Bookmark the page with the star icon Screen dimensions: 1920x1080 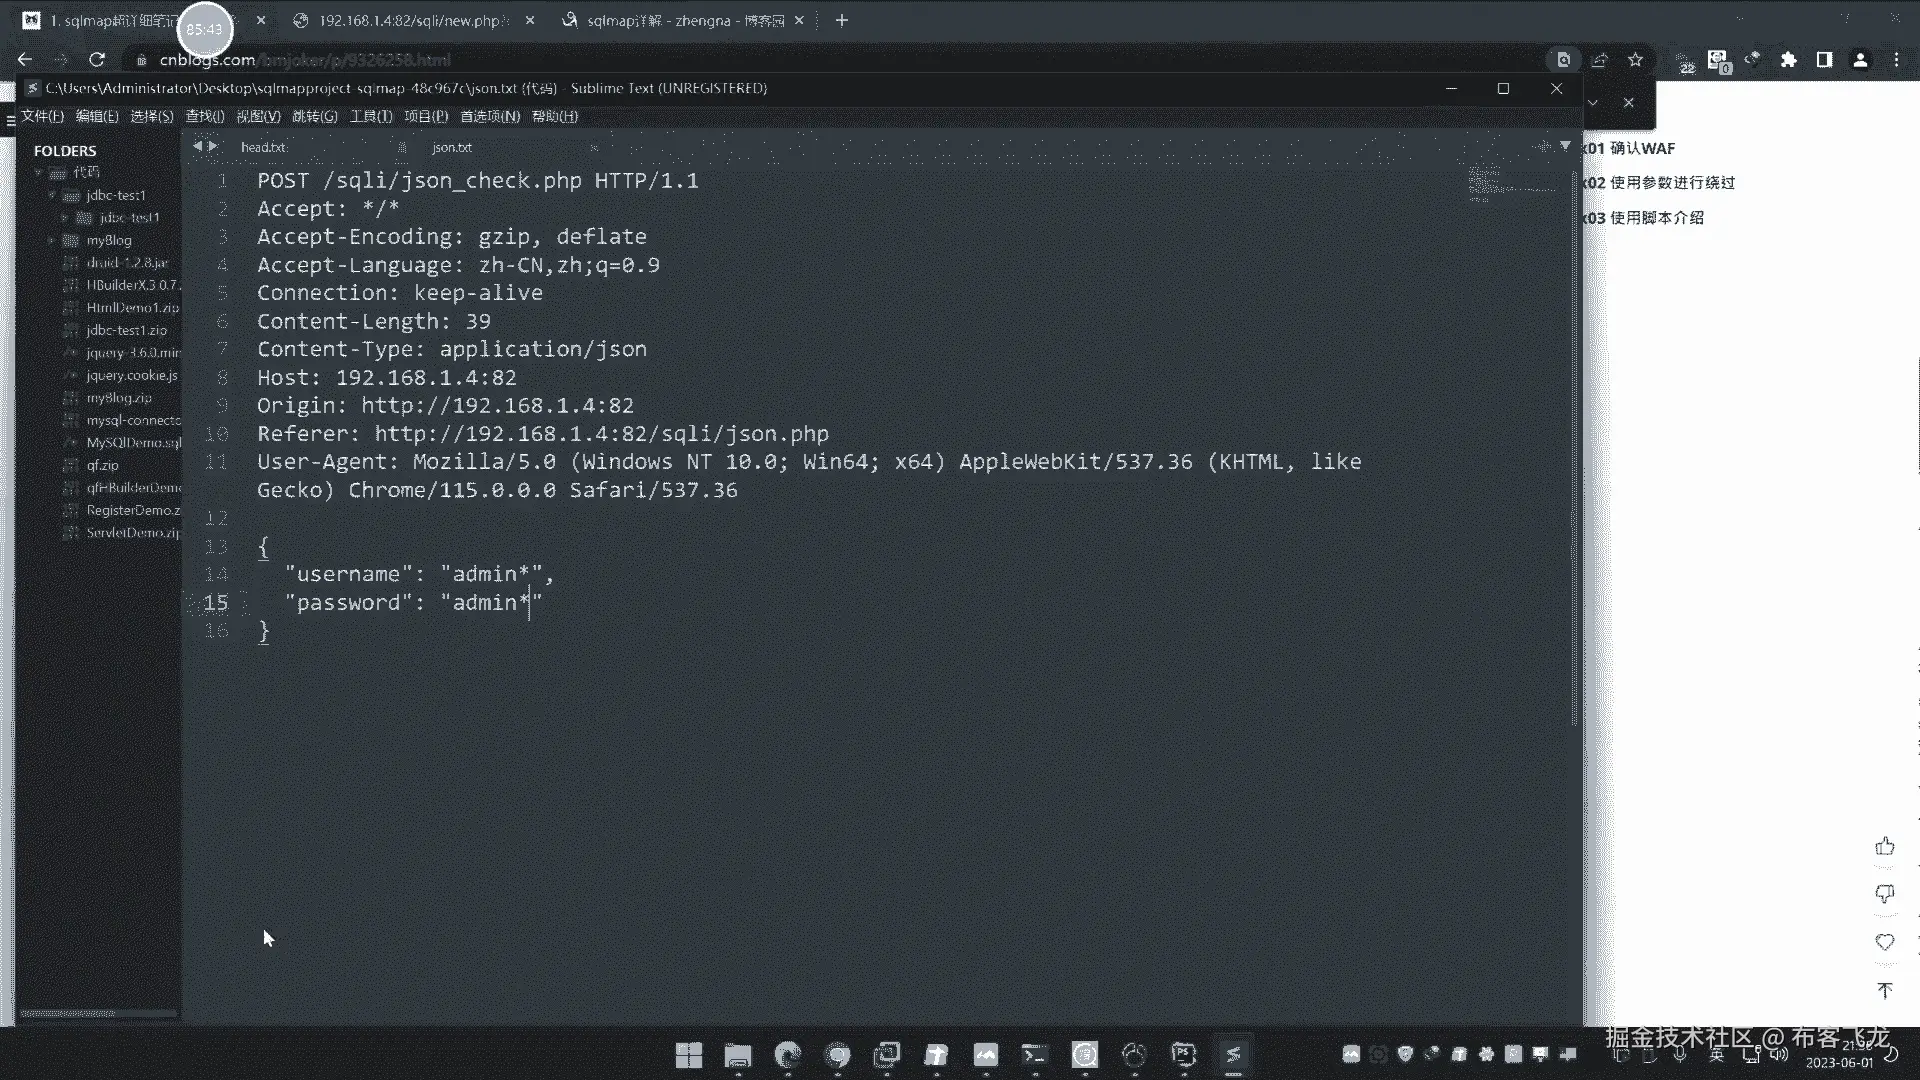coord(1635,60)
